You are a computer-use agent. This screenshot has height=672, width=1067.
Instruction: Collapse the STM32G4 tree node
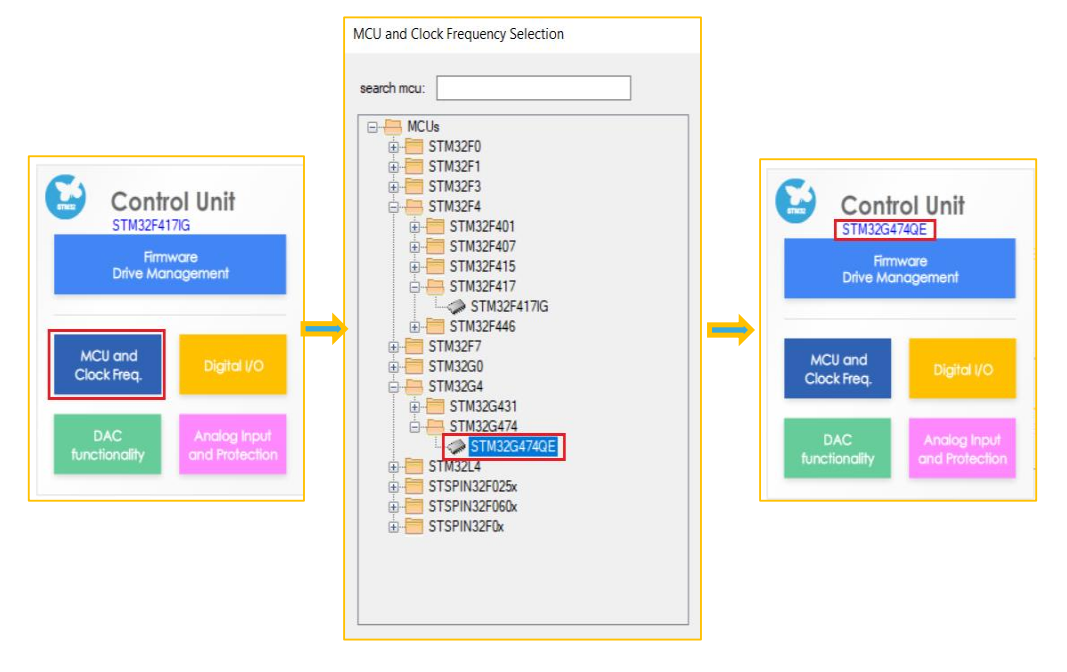coord(393,387)
